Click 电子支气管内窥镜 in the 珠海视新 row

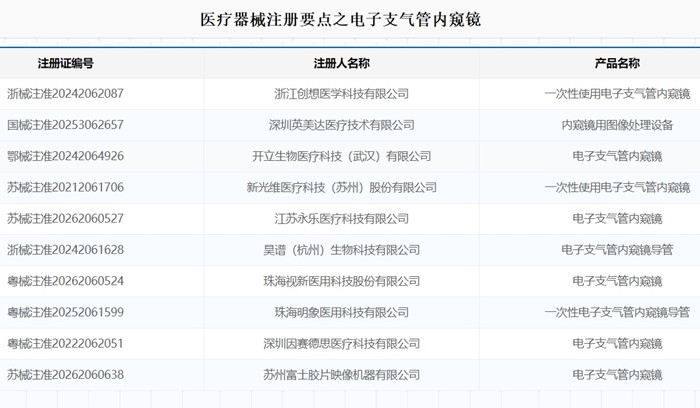(x=617, y=281)
